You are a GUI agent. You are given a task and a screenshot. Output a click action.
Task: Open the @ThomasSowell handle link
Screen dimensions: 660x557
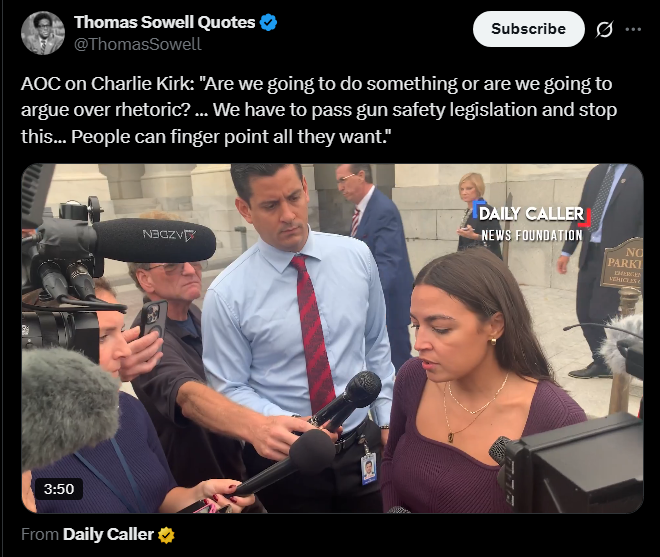138,44
